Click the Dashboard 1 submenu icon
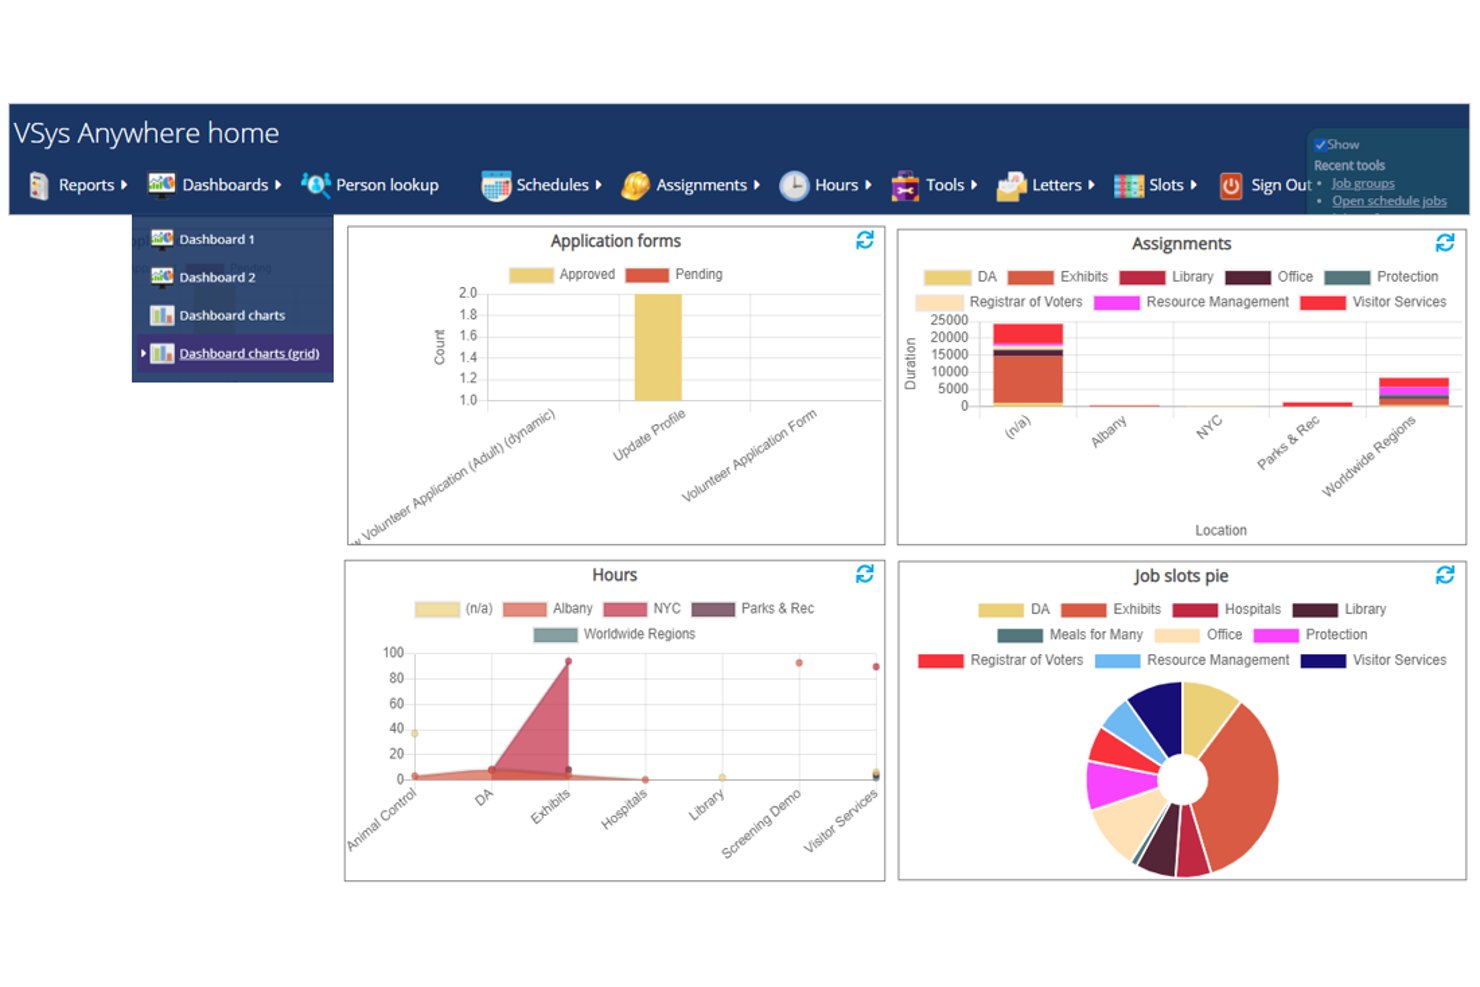 (162, 239)
